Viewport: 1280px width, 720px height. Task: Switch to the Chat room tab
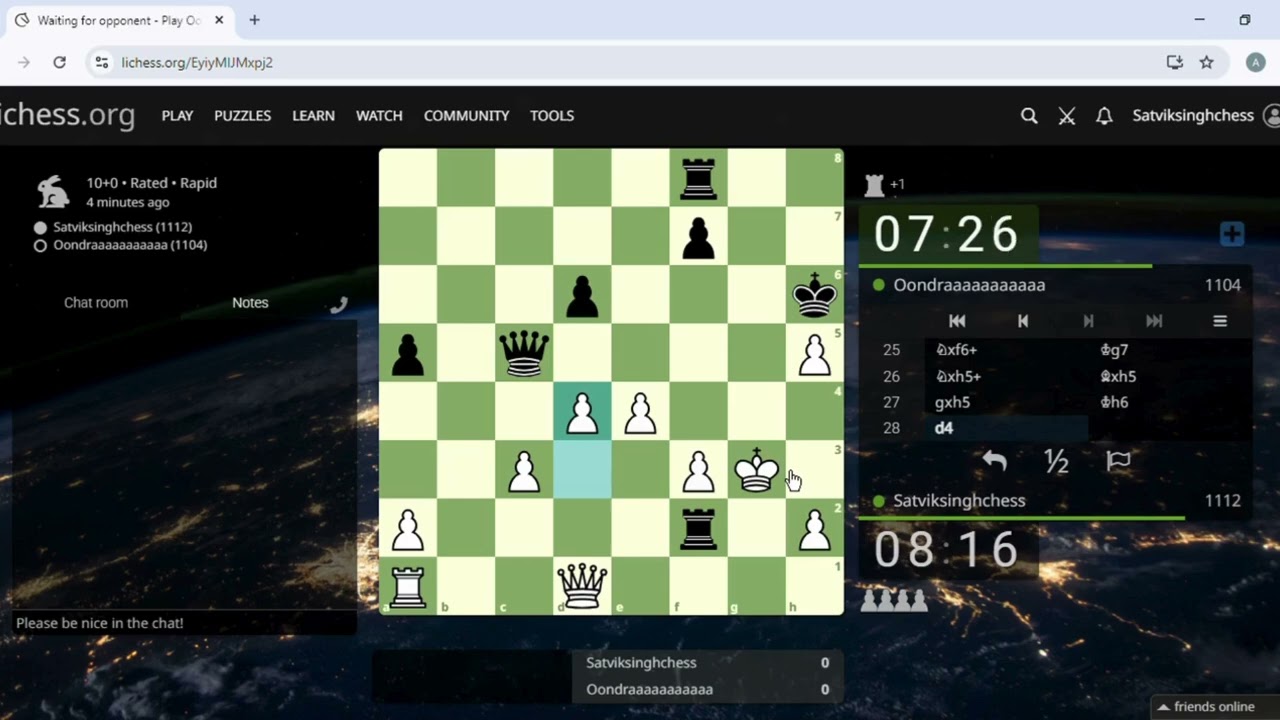pyautogui.click(x=96, y=302)
